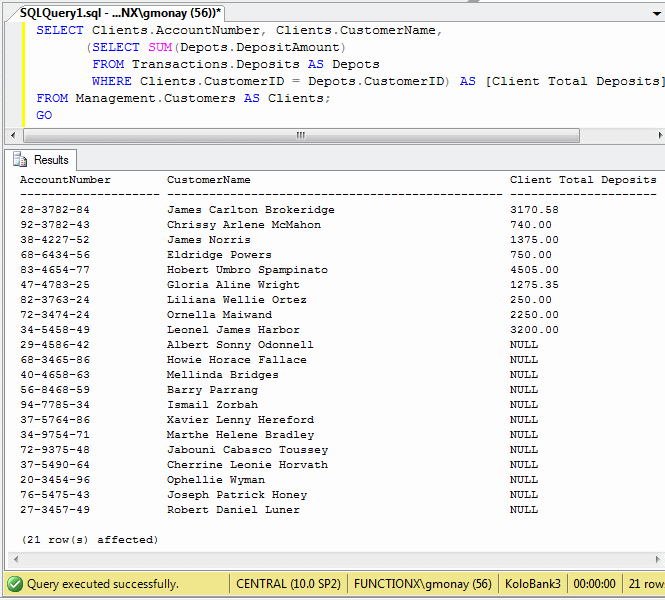
Task: Click the NULL value for Howie Horace Fallace
Action: pos(524,360)
